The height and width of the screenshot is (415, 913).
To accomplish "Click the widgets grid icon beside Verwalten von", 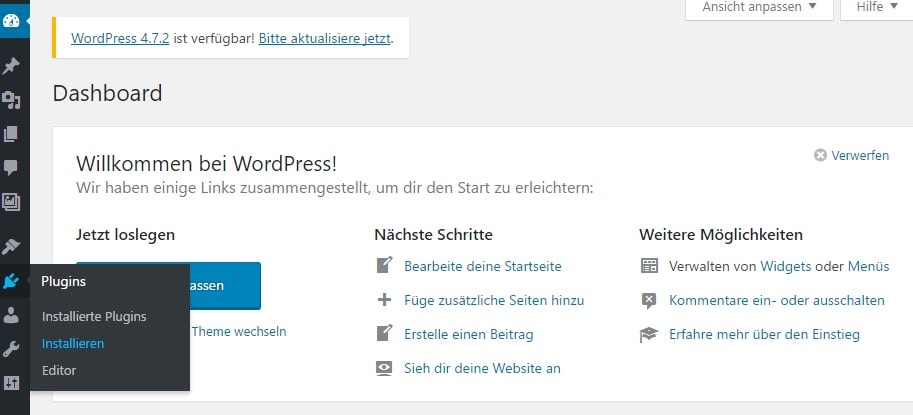I will [x=649, y=267].
